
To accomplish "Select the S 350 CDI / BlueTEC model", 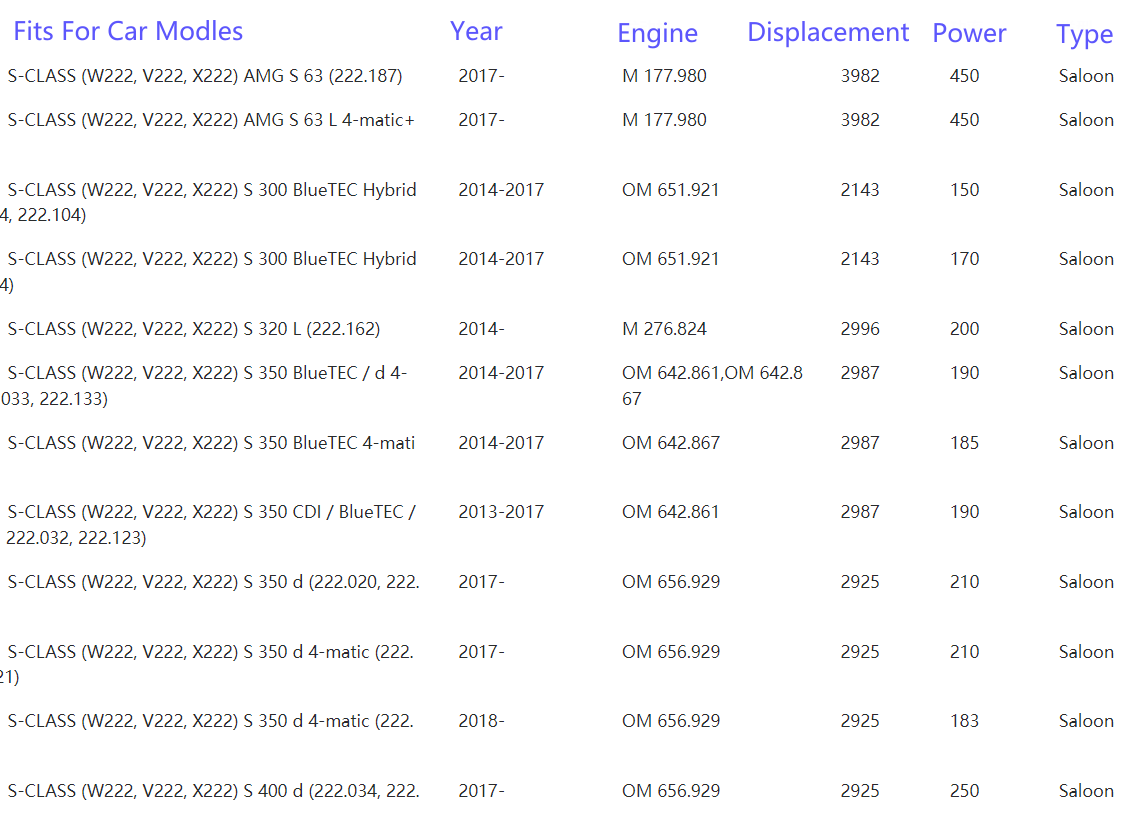I will click(x=211, y=512).
